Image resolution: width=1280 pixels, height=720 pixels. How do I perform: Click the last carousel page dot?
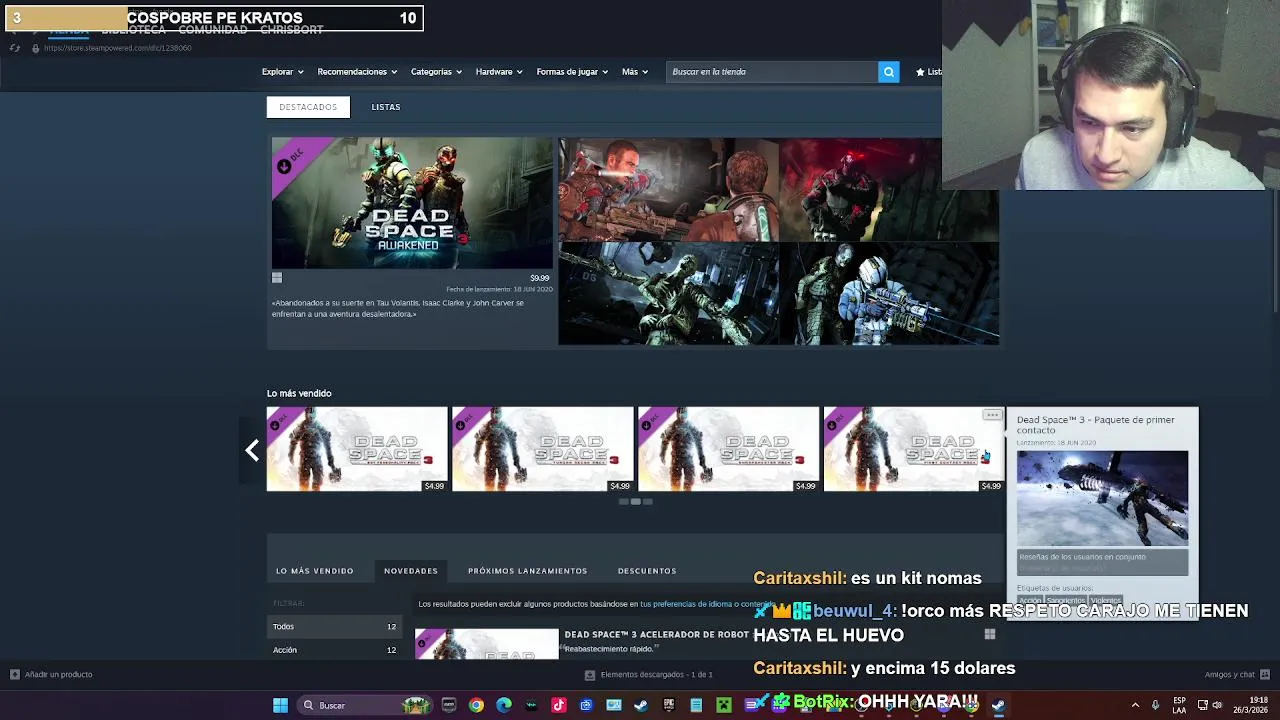tap(647, 501)
